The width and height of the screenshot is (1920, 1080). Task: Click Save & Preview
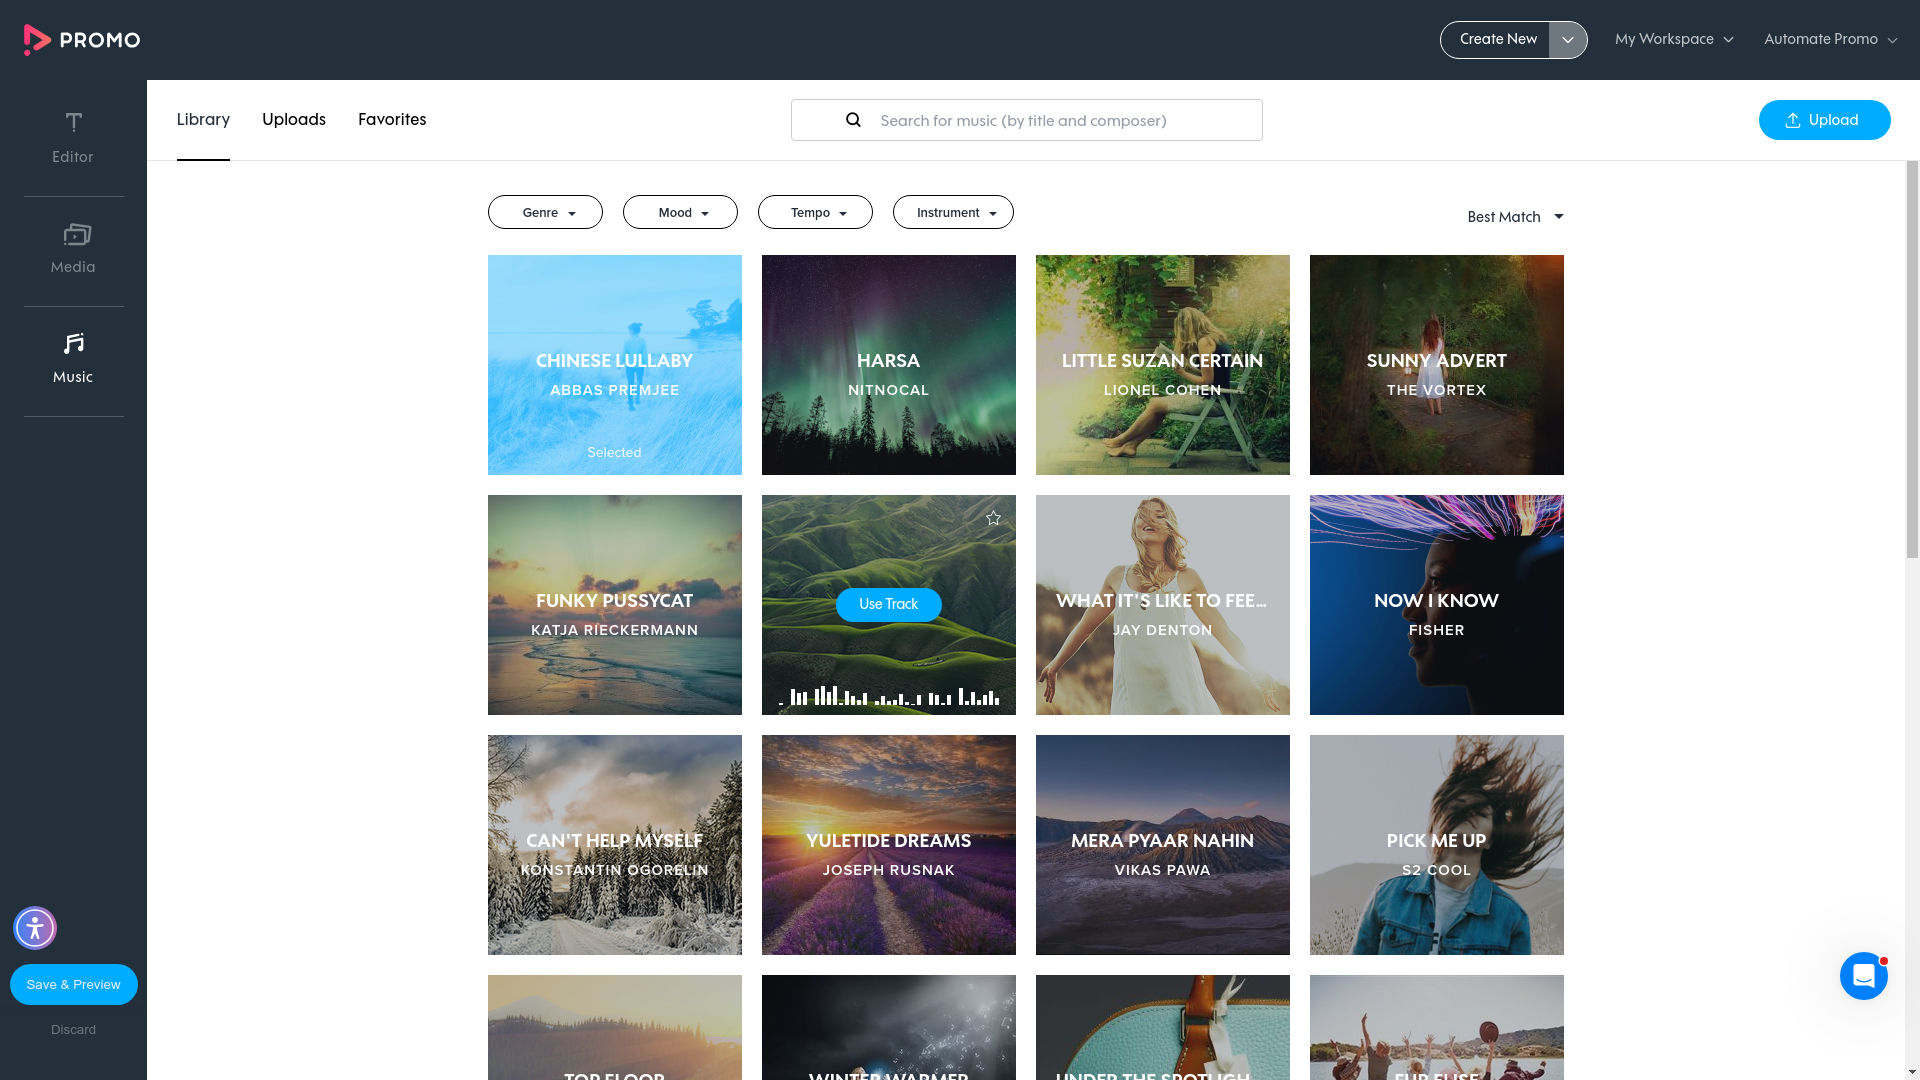(x=74, y=984)
